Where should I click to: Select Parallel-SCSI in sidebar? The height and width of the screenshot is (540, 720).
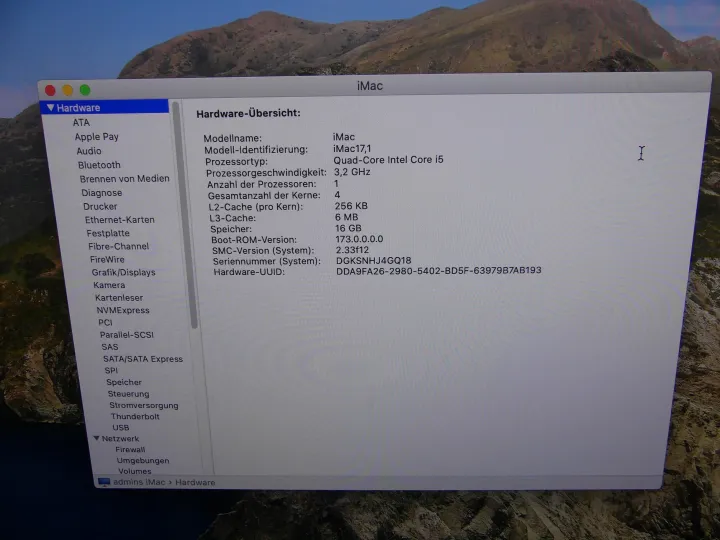coord(127,335)
